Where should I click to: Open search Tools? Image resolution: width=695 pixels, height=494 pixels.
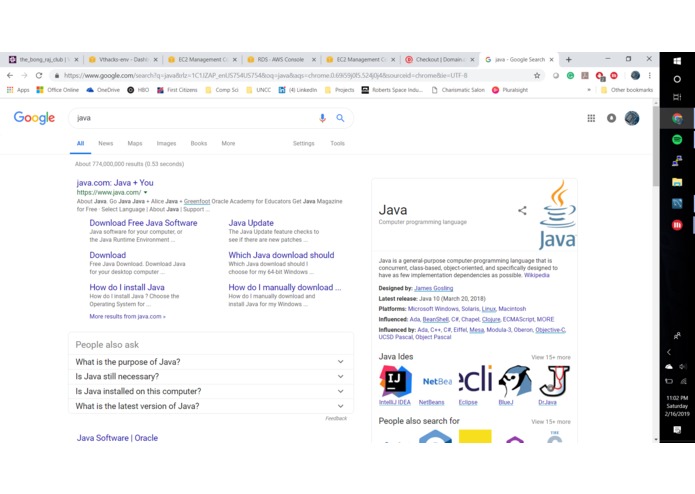[x=337, y=144]
